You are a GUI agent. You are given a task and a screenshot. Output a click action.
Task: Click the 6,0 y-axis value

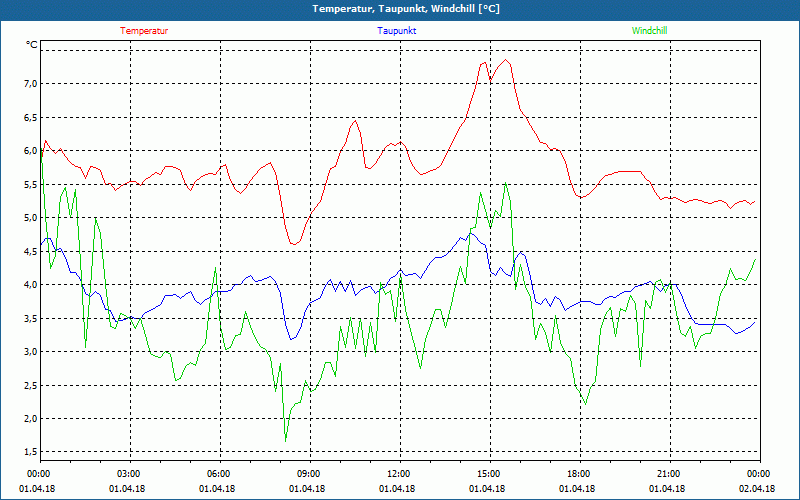tap(32, 151)
